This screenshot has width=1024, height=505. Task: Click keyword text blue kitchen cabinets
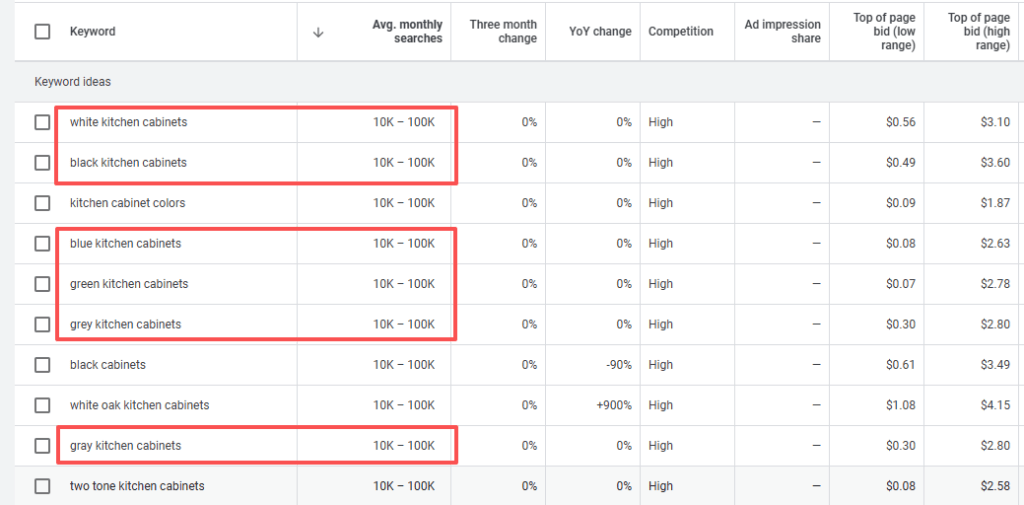[125, 244]
